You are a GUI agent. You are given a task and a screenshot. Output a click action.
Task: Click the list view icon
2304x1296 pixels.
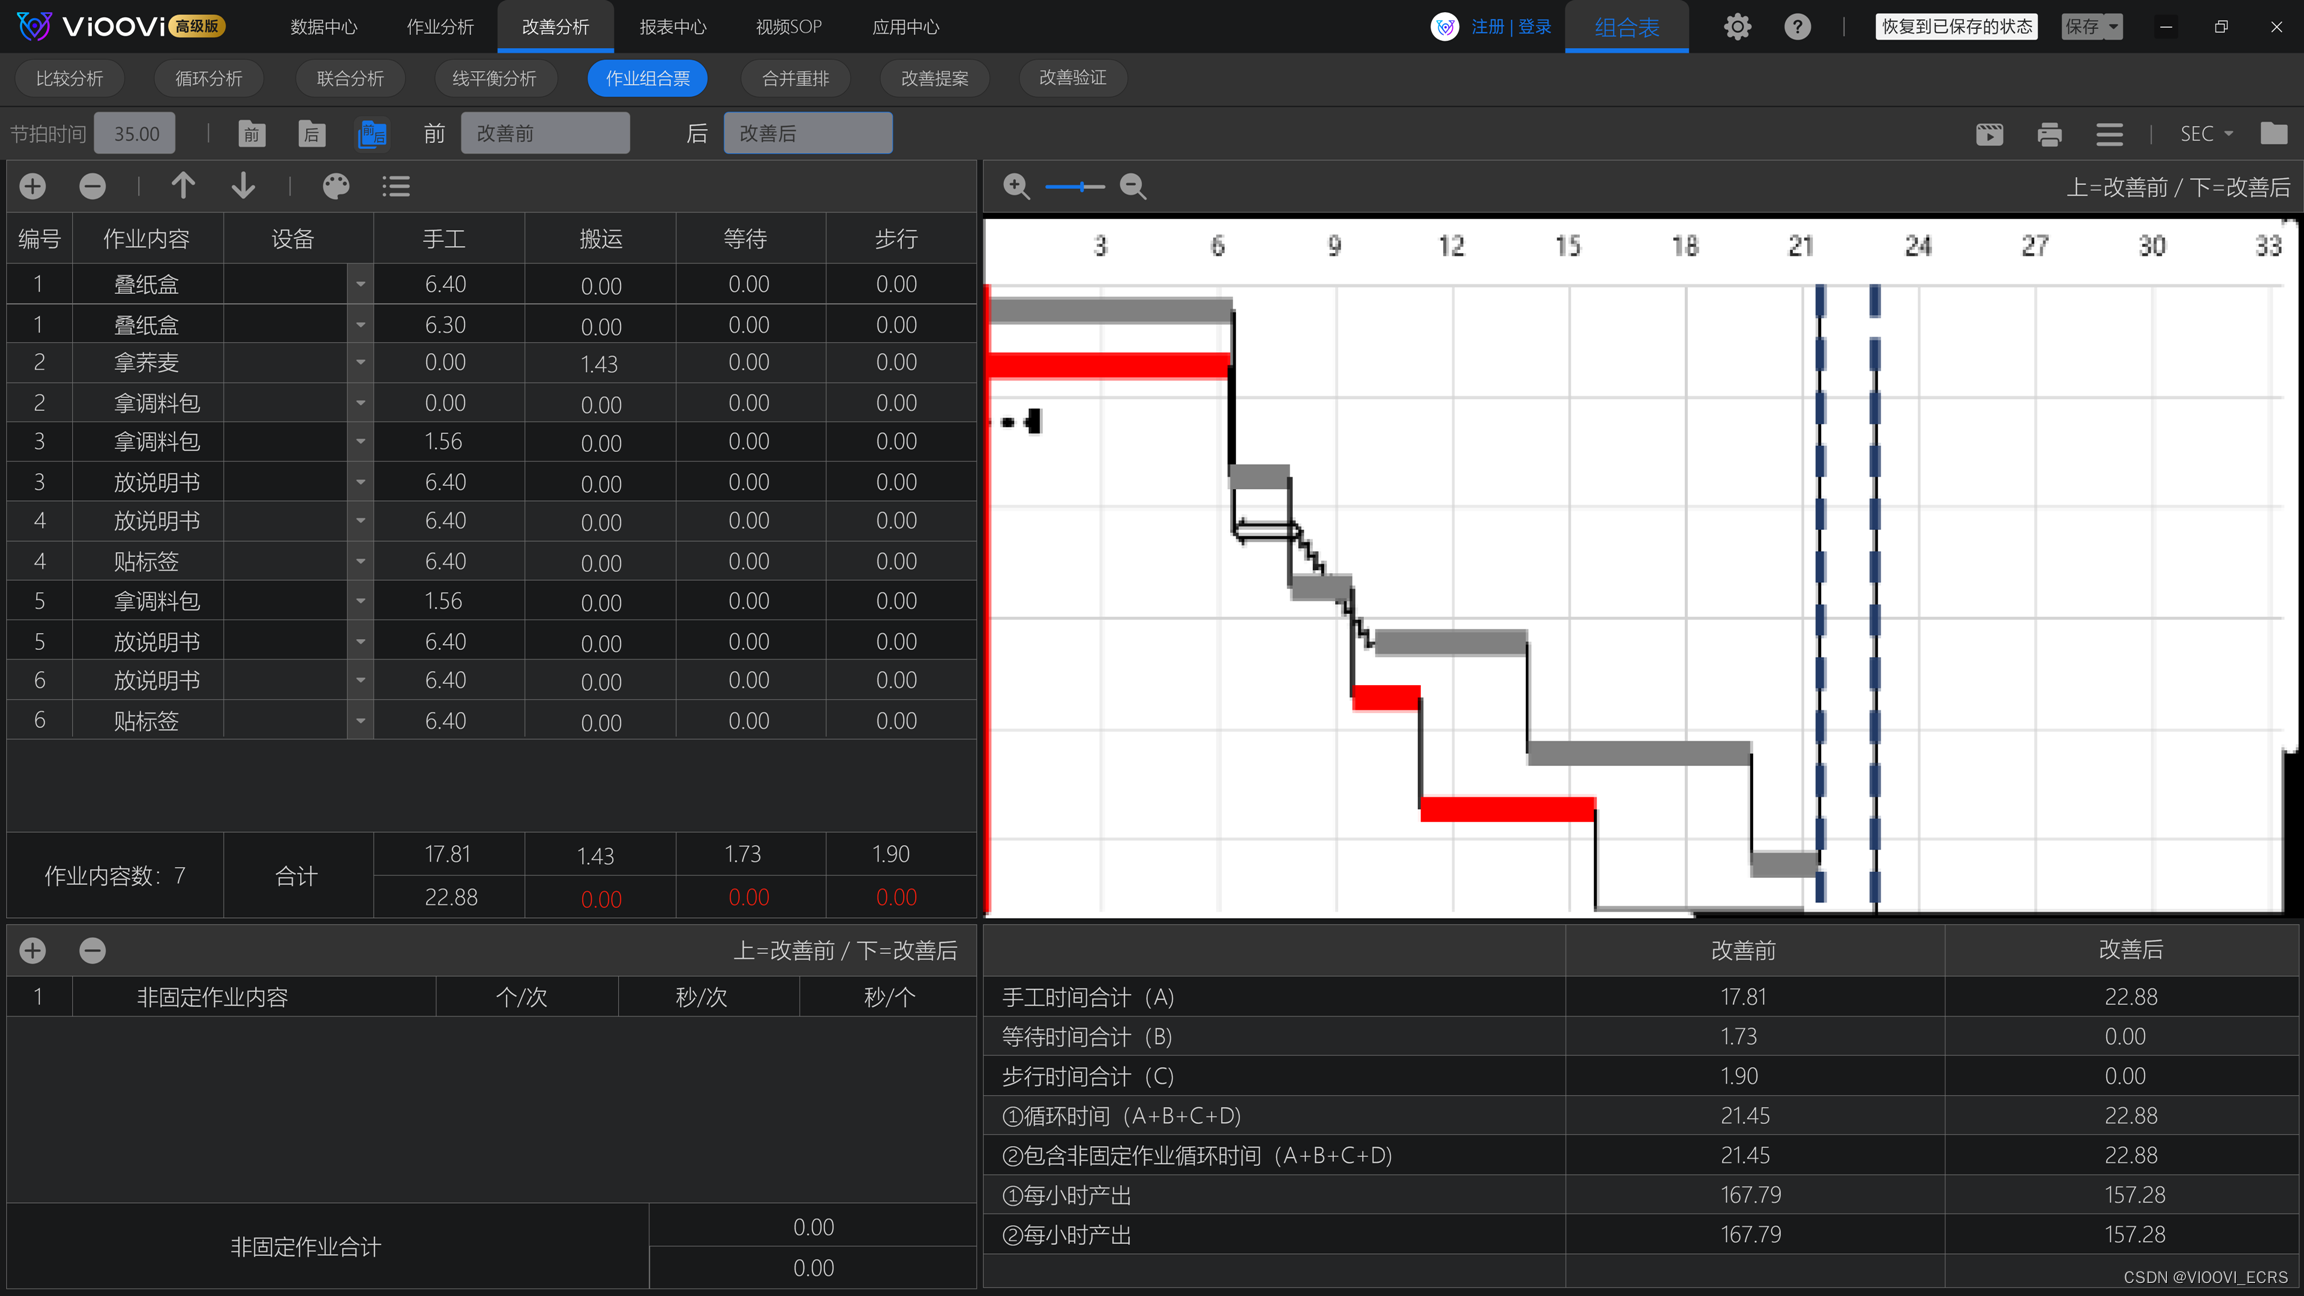[396, 186]
